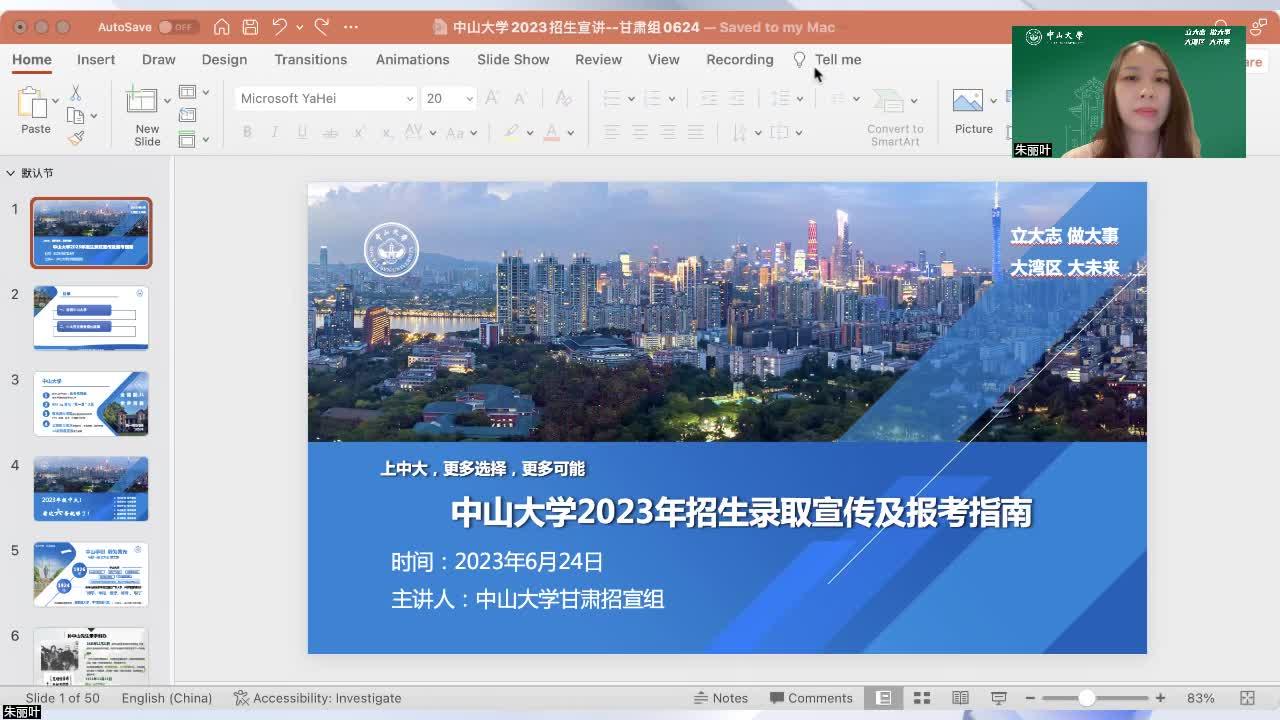
Task: Open the more options ellipsis in title bar
Action: tap(350, 27)
